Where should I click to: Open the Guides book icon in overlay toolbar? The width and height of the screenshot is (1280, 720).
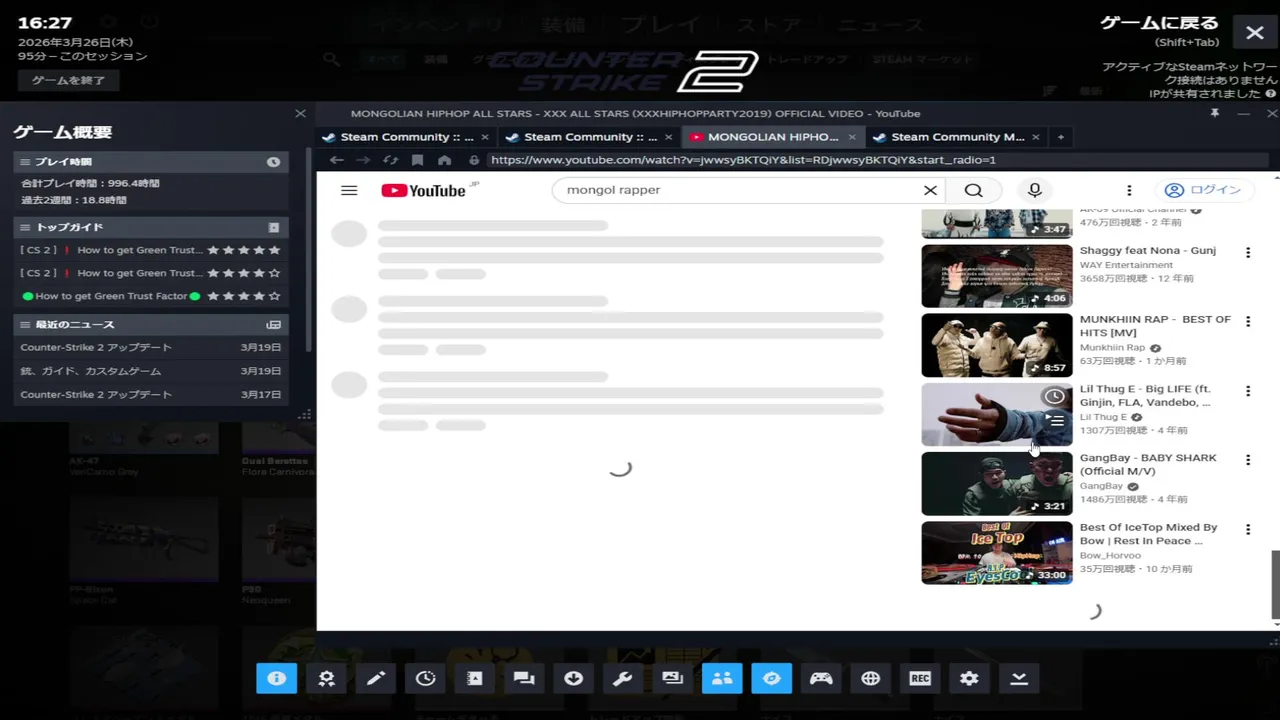(x=475, y=678)
